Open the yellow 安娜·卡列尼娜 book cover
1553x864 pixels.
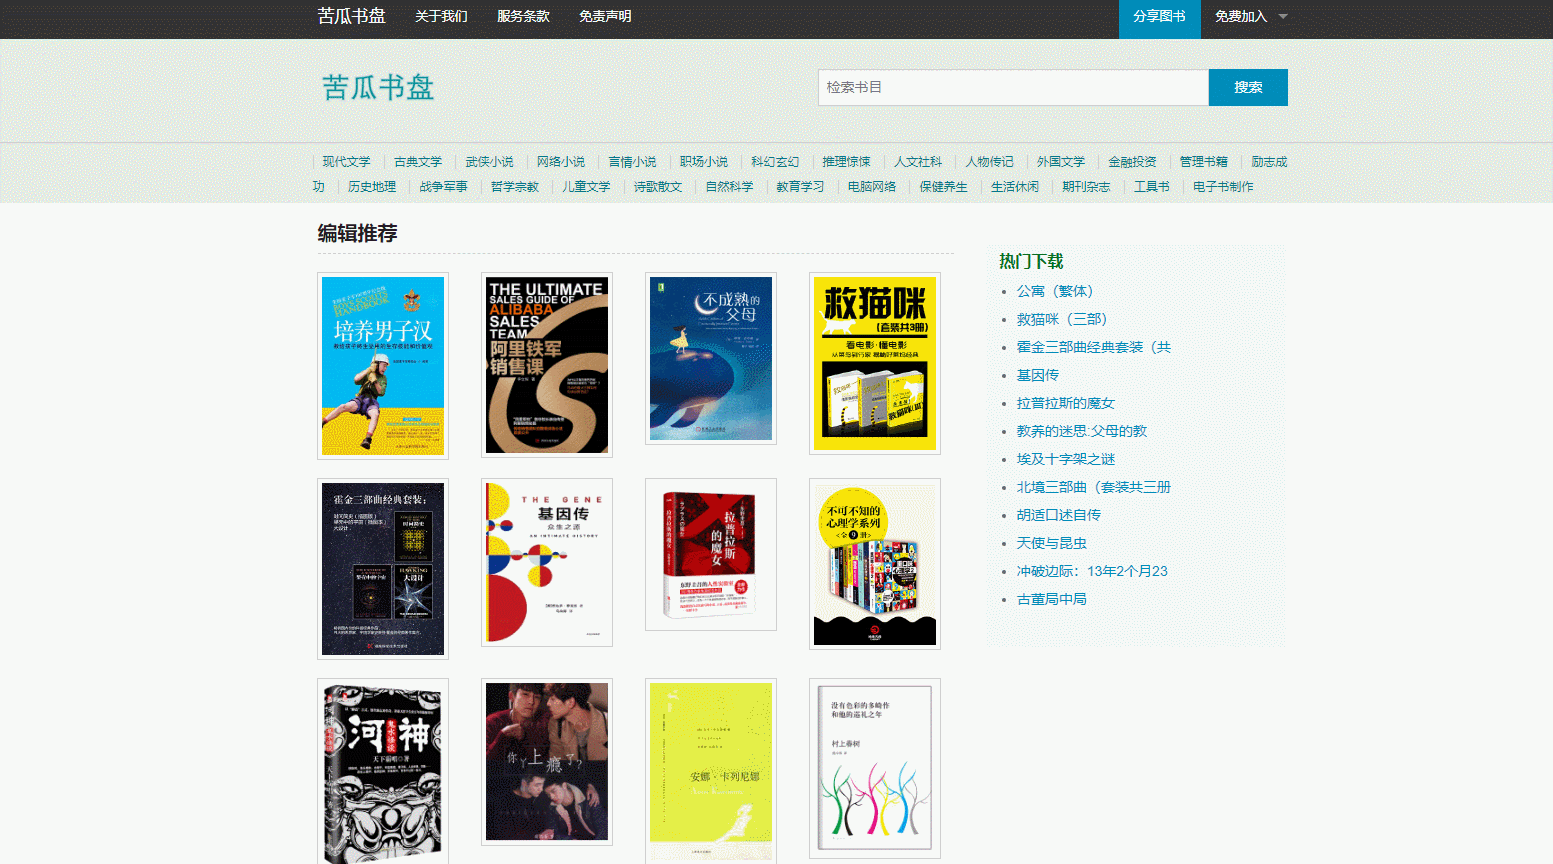click(x=711, y=771)
